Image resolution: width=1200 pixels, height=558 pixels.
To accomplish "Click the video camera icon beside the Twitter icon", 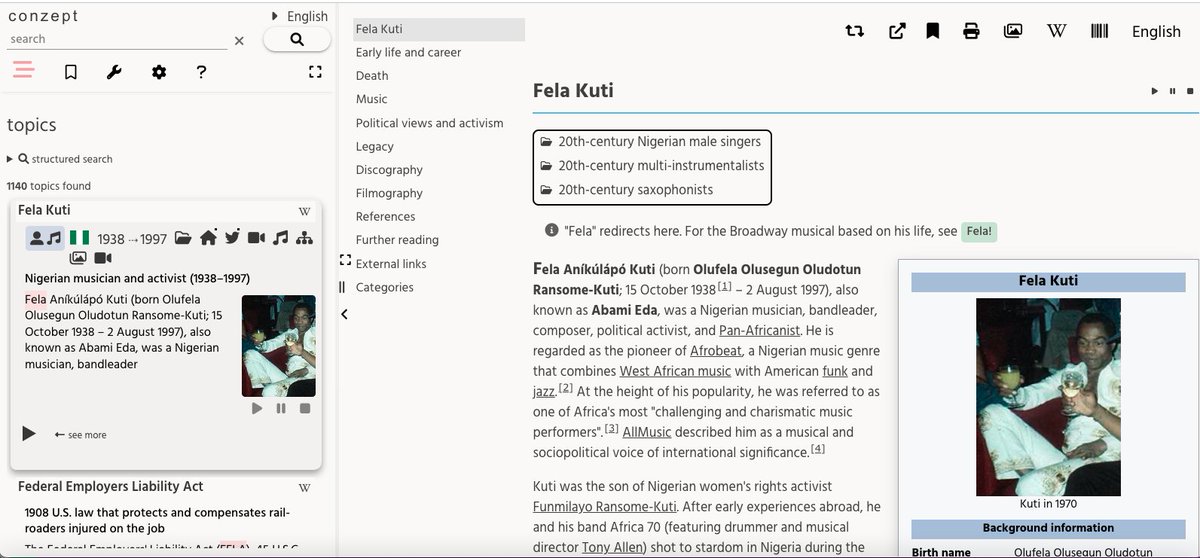I will [x=256, y=238].
